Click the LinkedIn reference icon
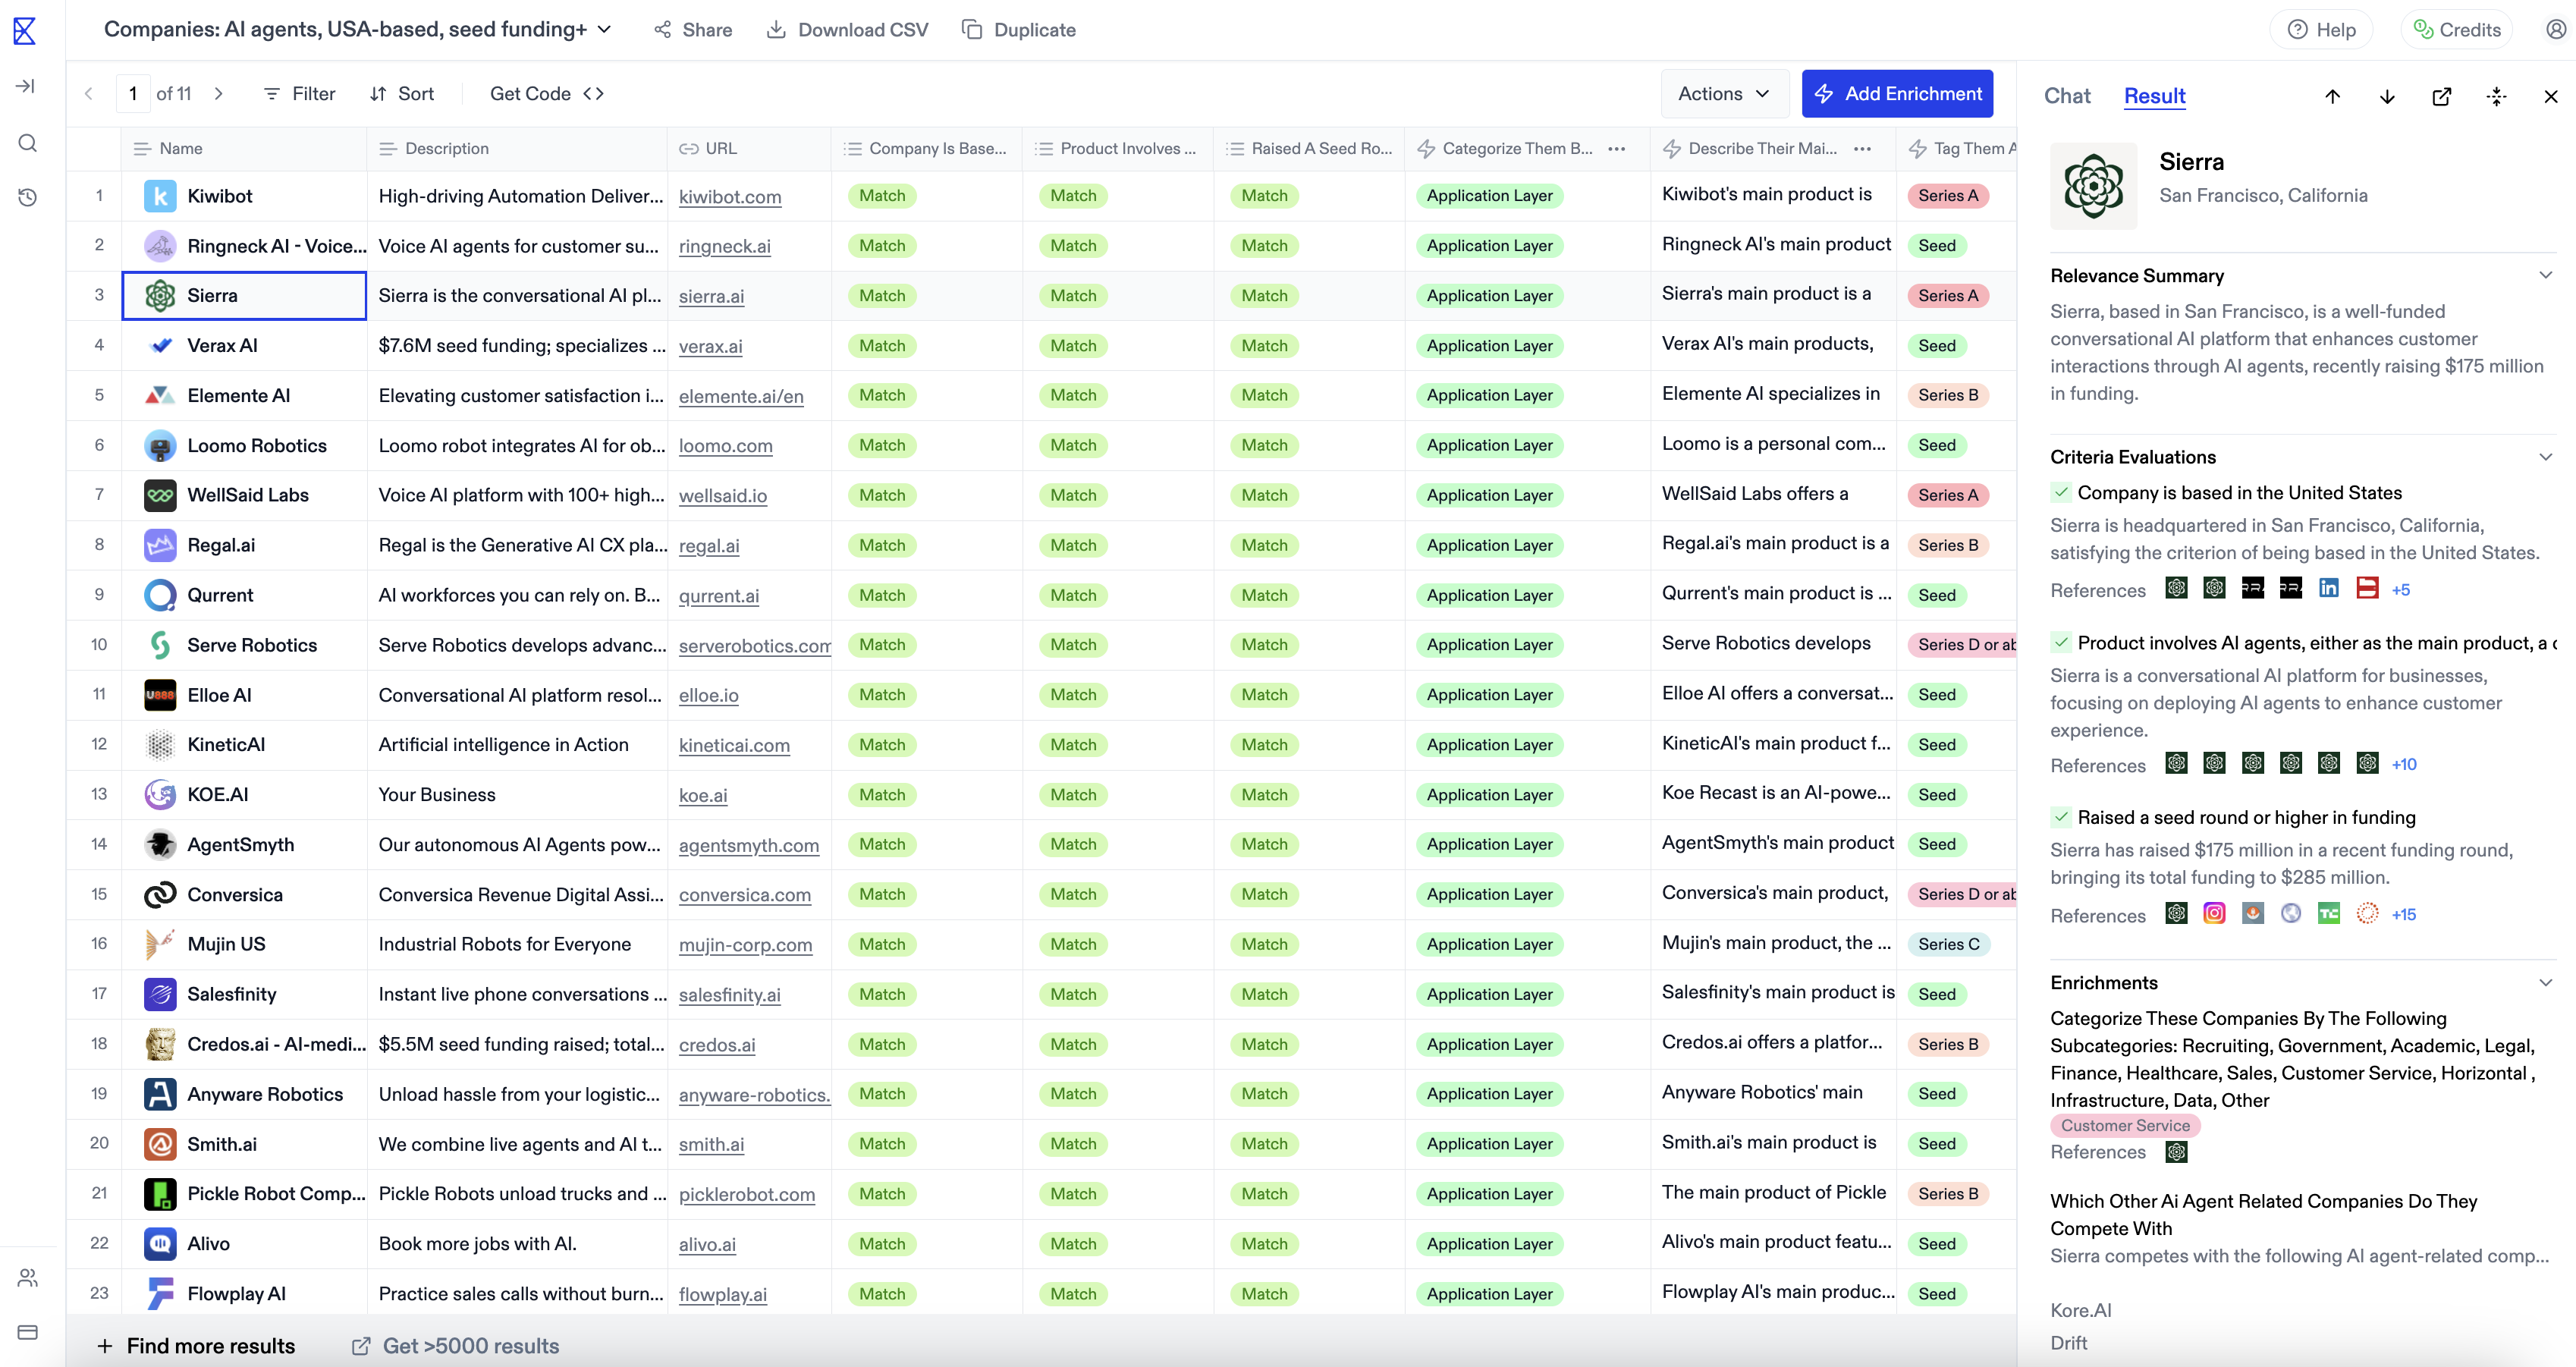This screenshot has height=1367, width=2576. pyautogui.click(x=2328, y=588)
